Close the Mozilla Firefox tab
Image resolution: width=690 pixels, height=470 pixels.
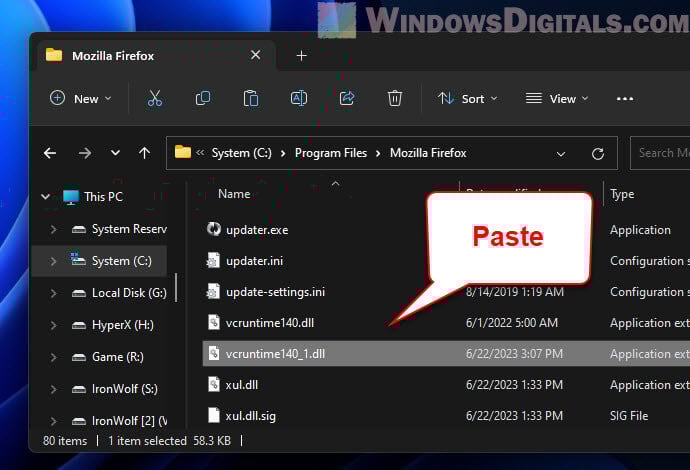pyautogui.click(x=255, y=55)
